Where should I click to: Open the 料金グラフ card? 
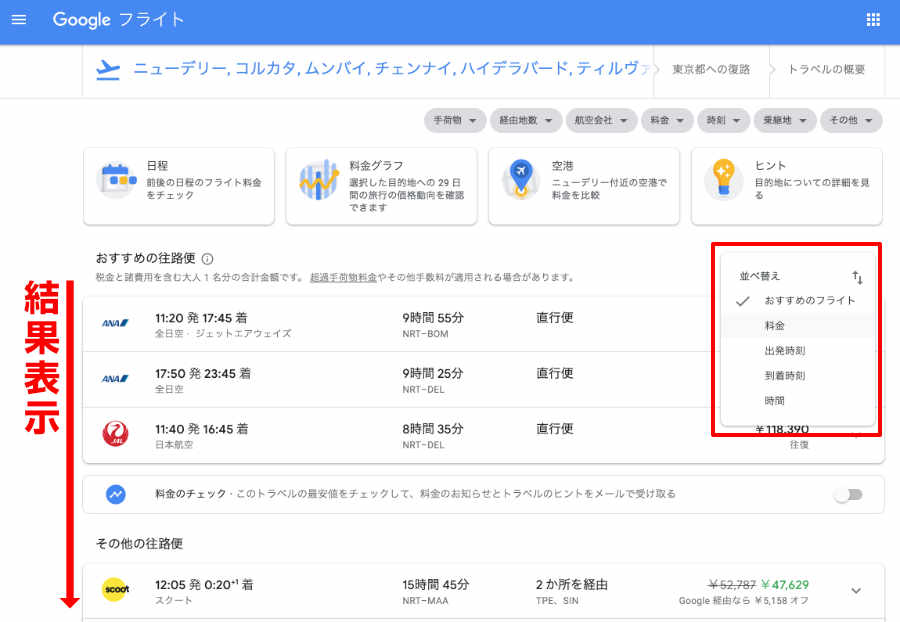[381, 186]
